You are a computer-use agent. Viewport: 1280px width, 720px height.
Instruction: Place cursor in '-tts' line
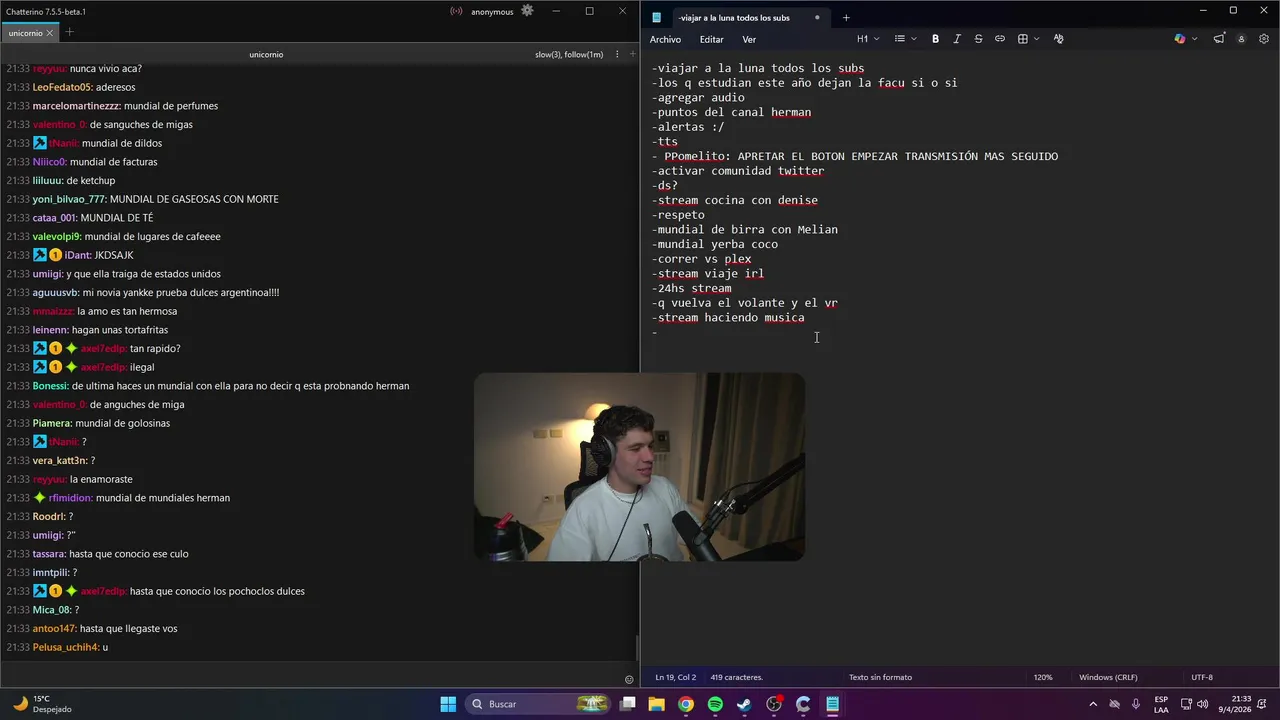coord(665,142)
